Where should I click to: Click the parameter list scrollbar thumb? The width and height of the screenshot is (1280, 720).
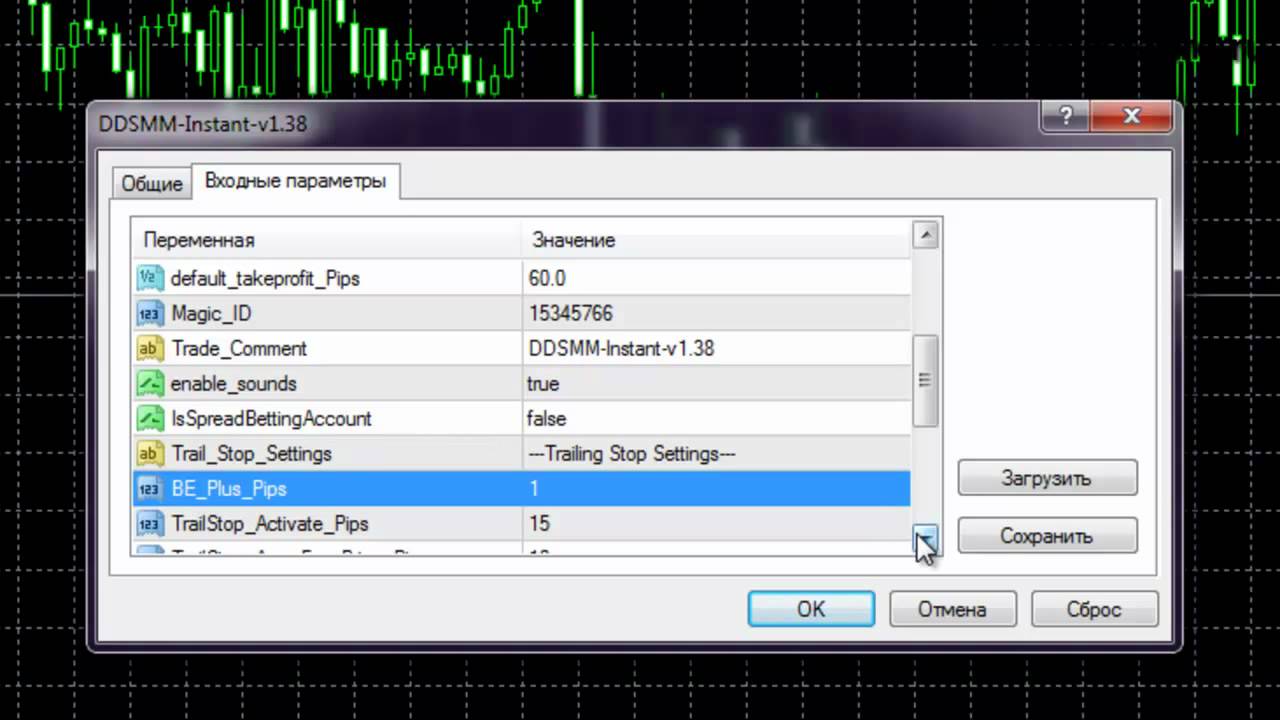coord(925,380)
